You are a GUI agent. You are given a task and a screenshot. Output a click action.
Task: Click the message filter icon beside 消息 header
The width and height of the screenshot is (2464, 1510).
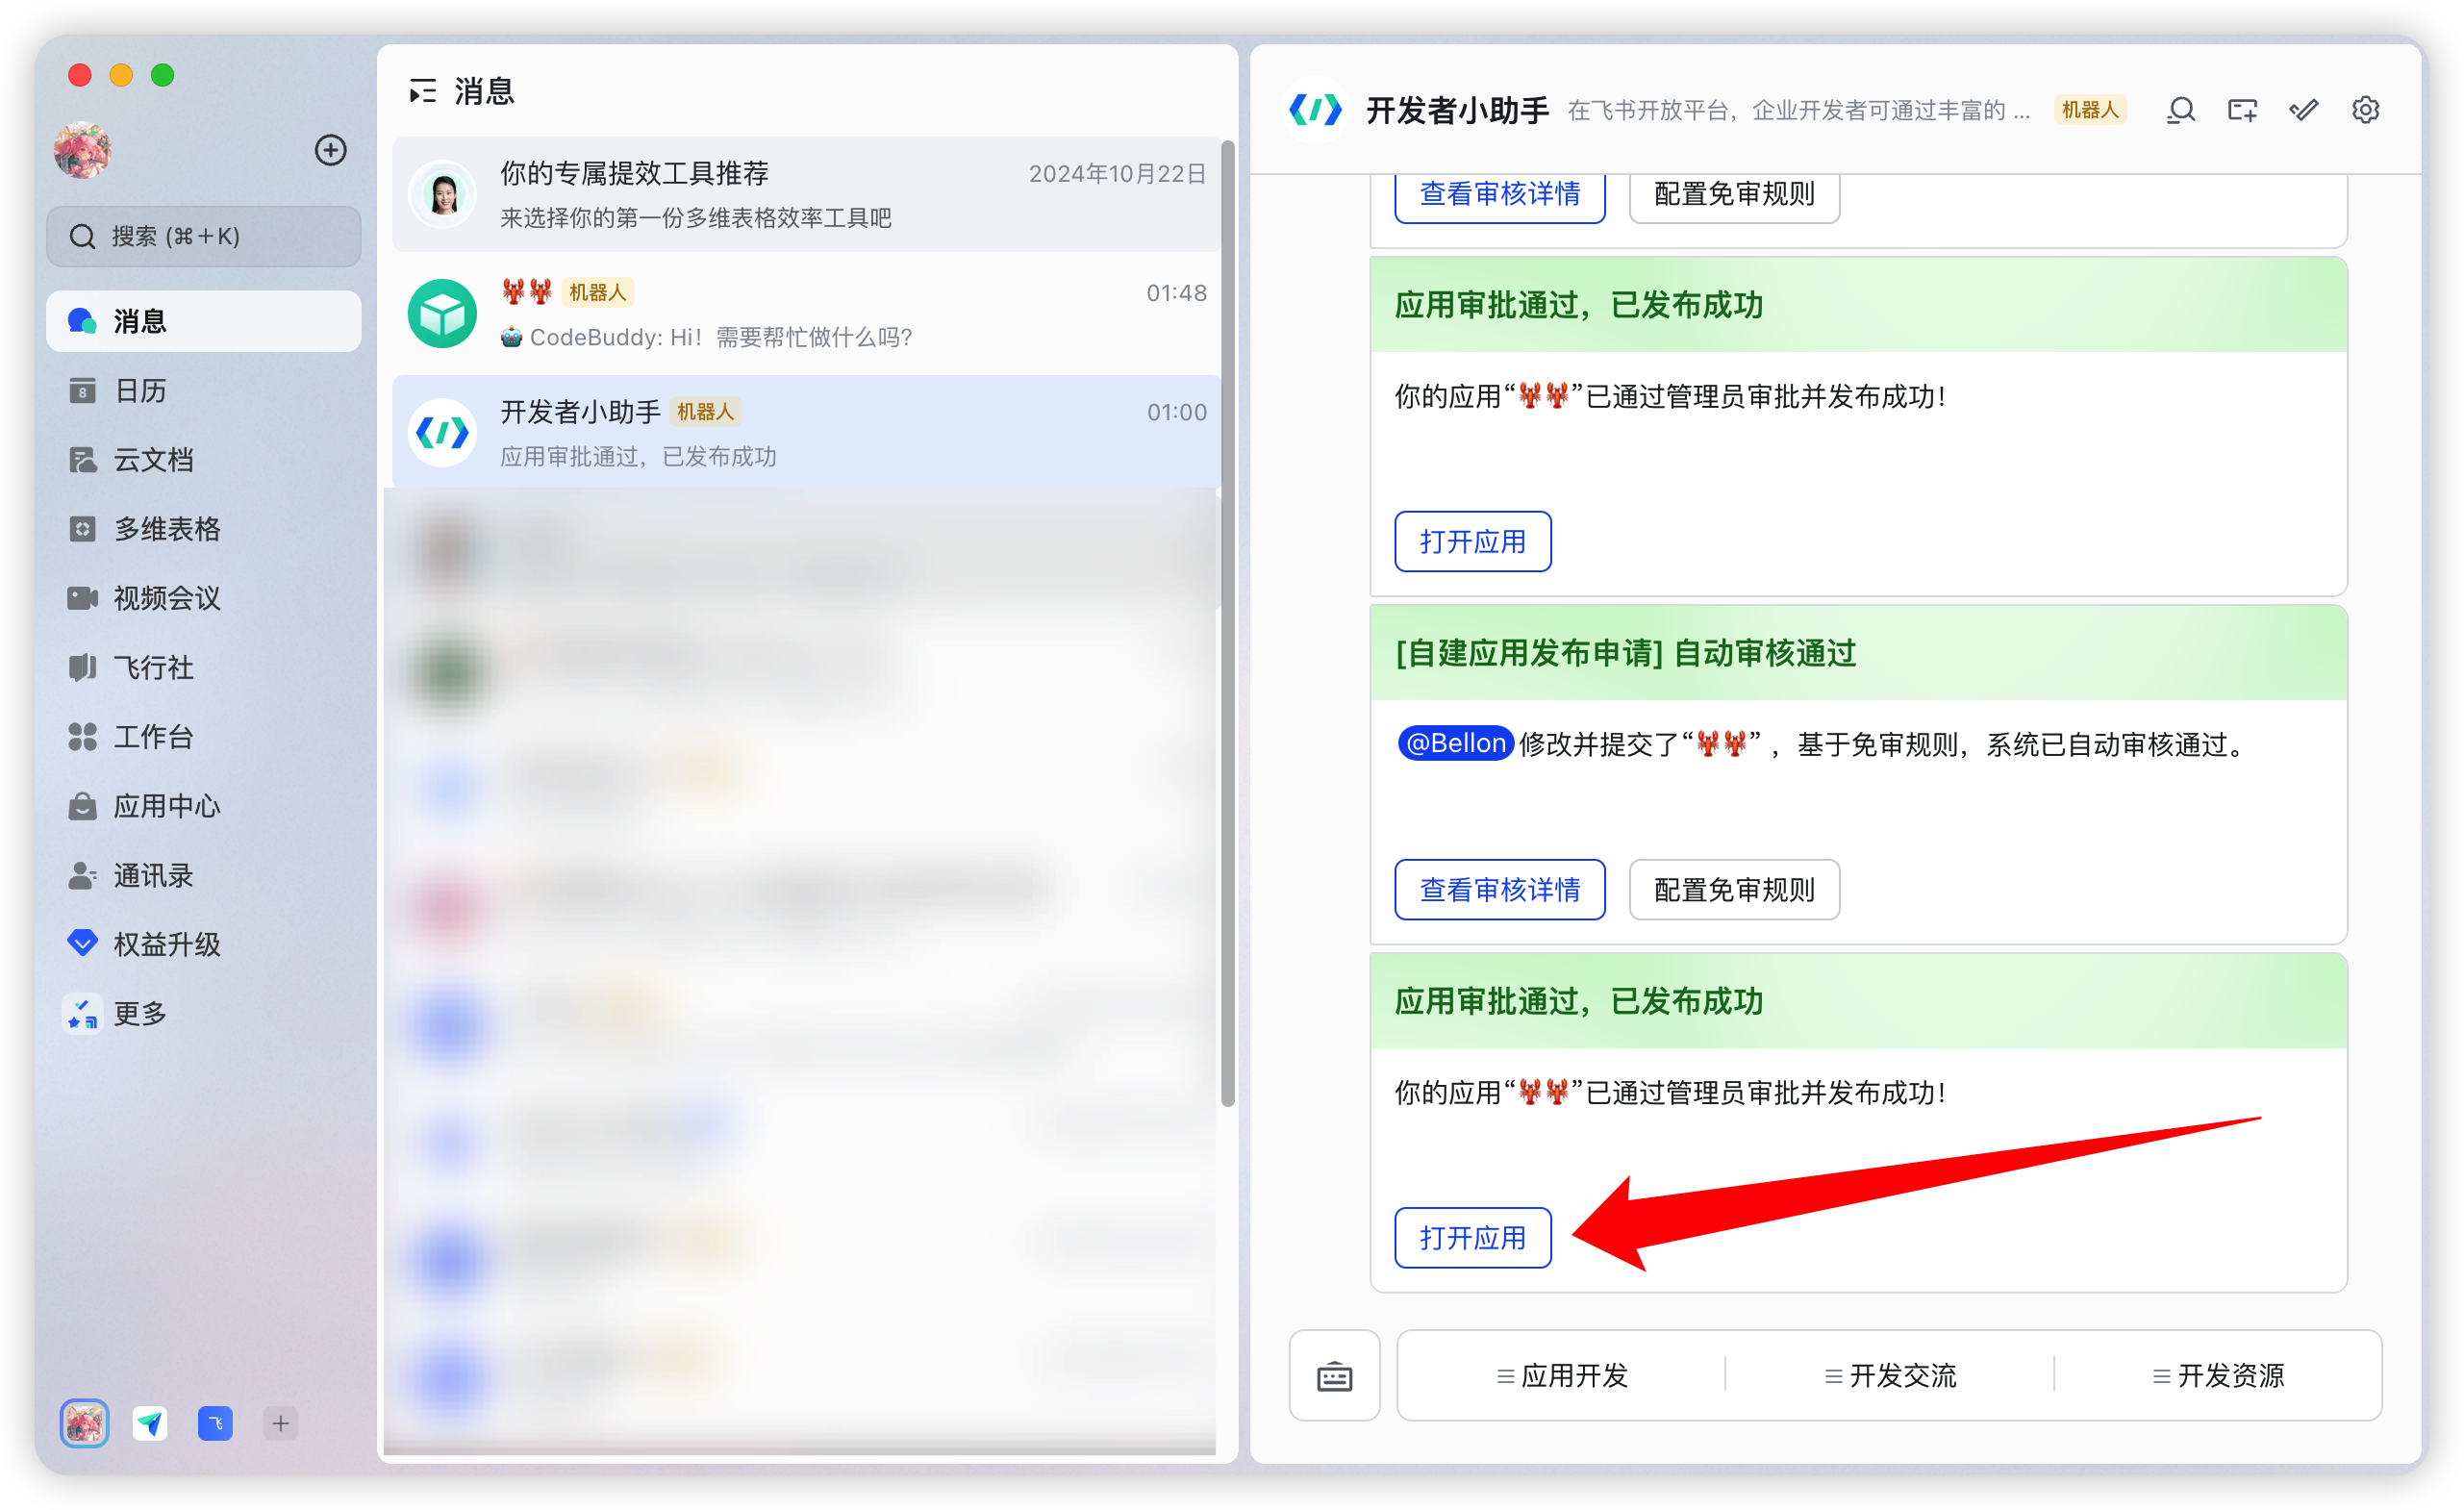tap(423, 90)
